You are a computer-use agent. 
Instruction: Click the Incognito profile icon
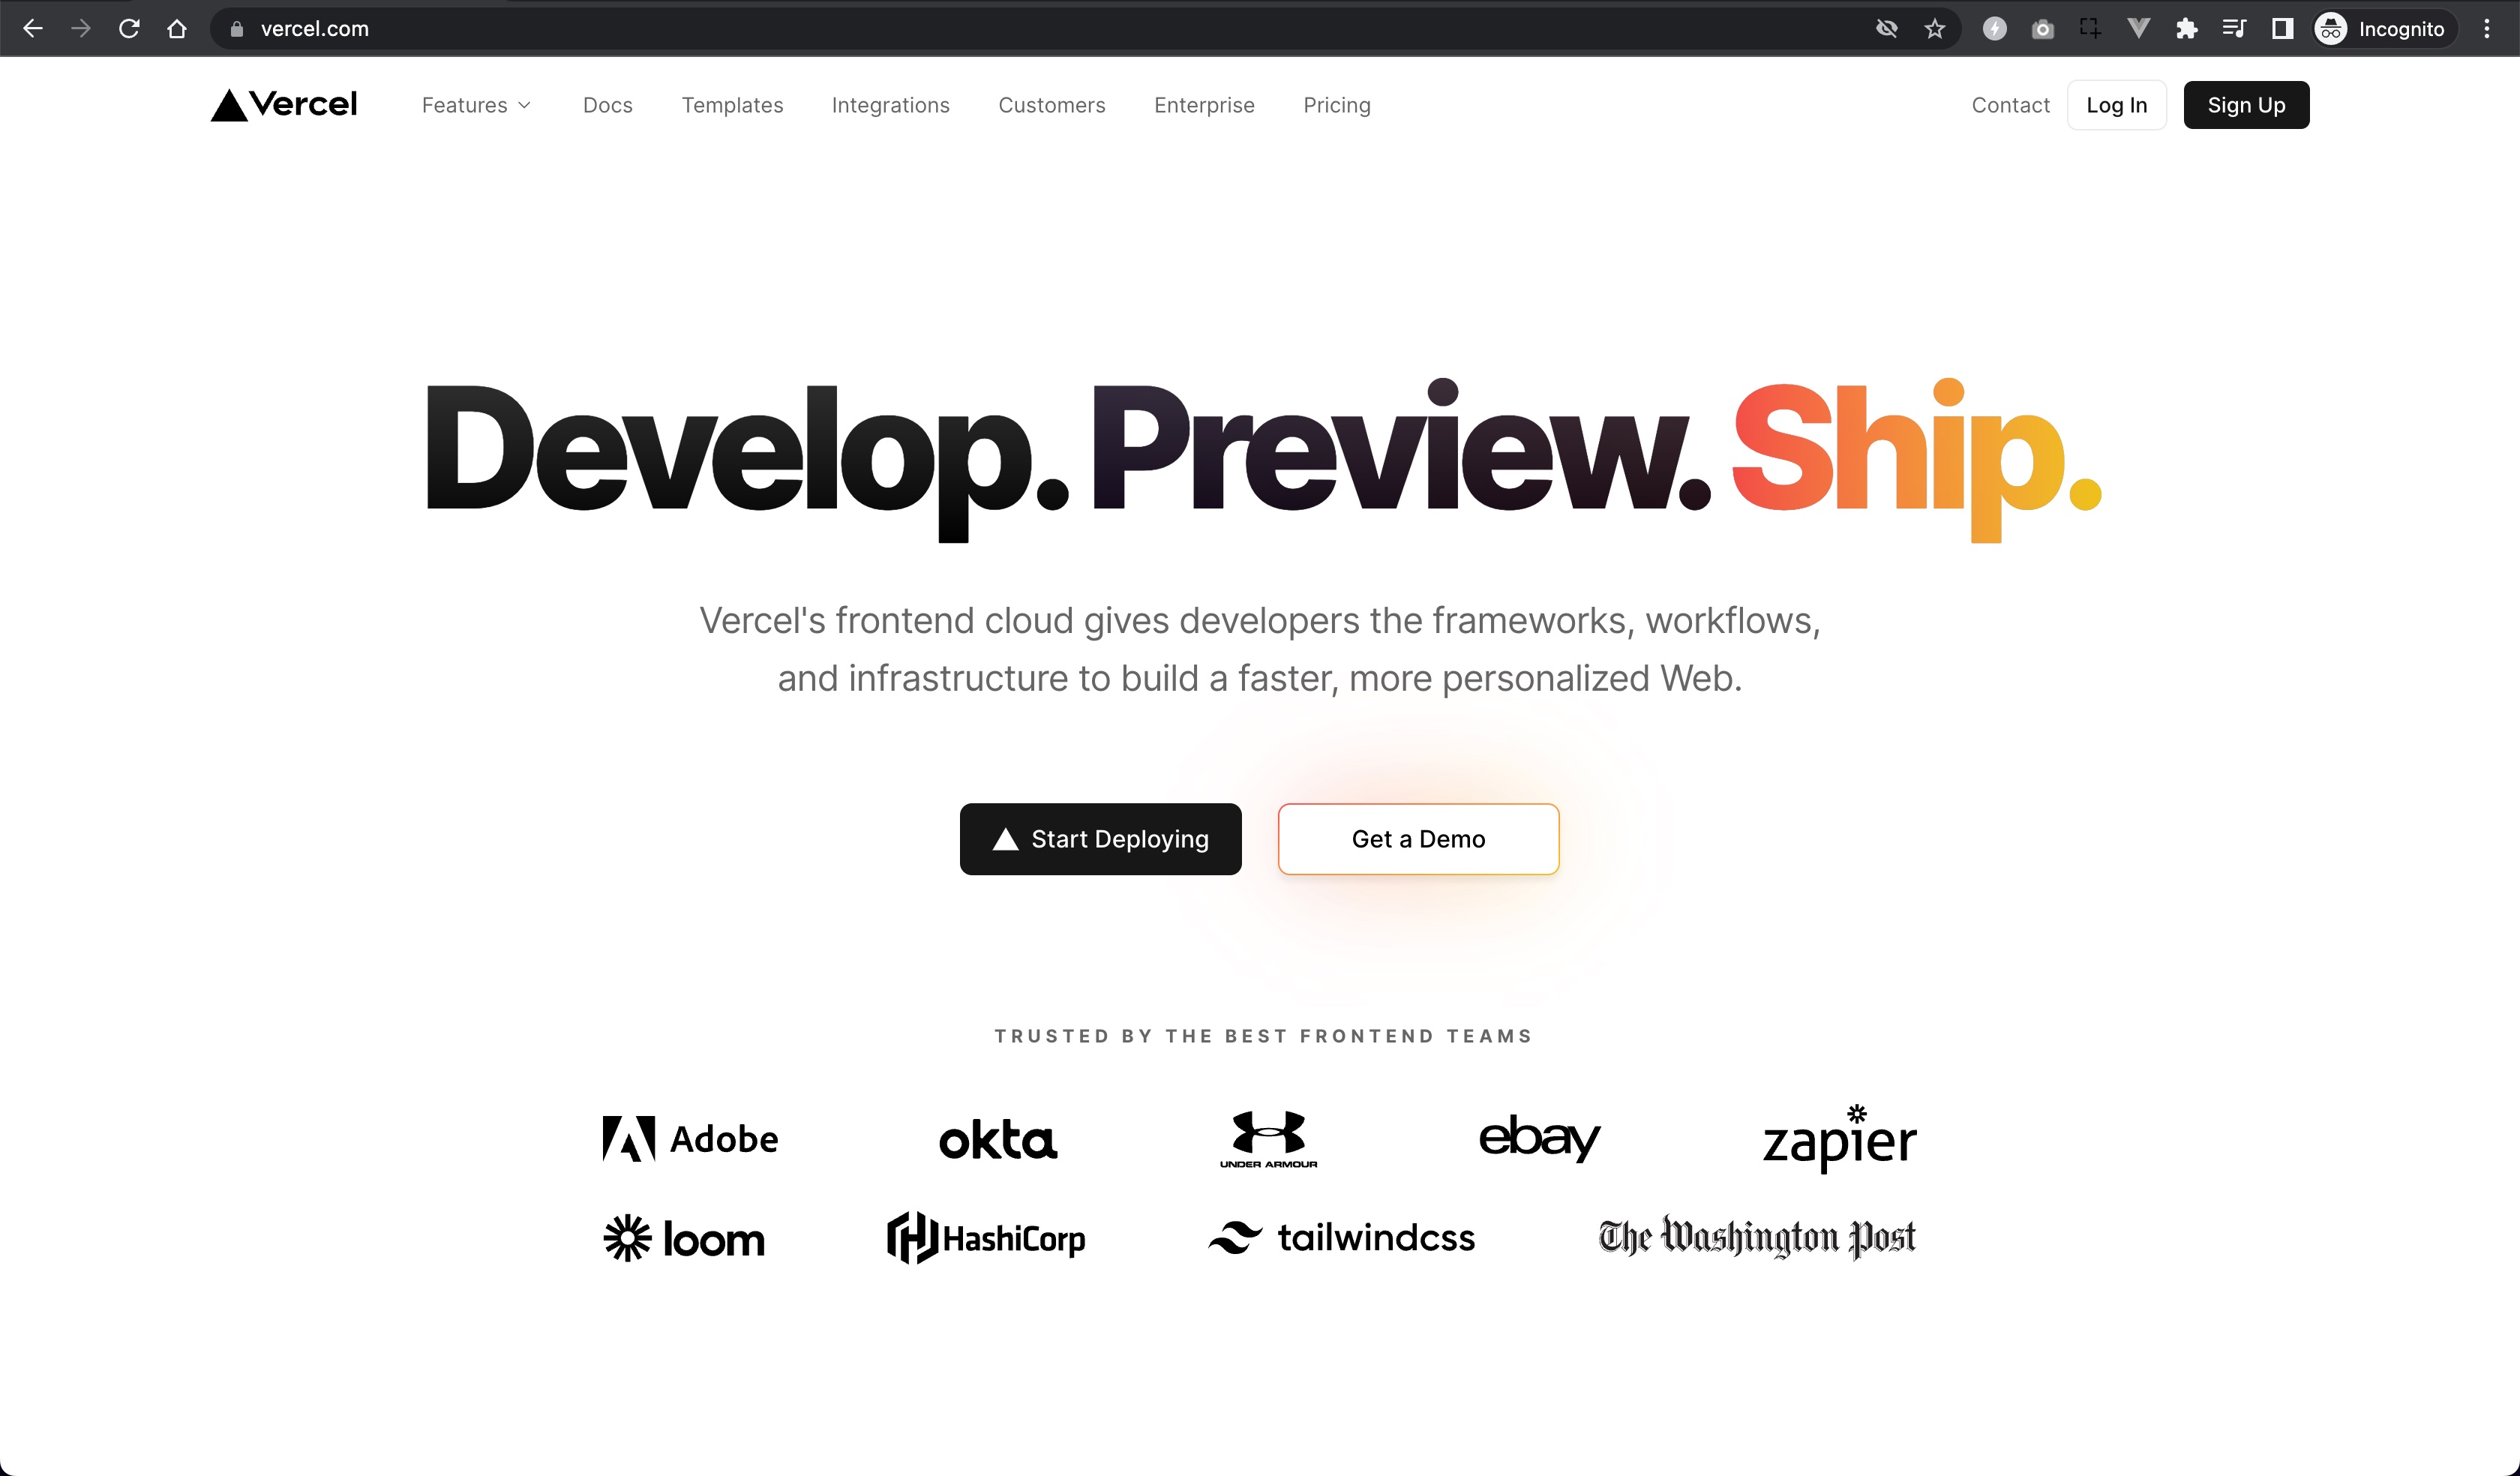point(2332,28)
